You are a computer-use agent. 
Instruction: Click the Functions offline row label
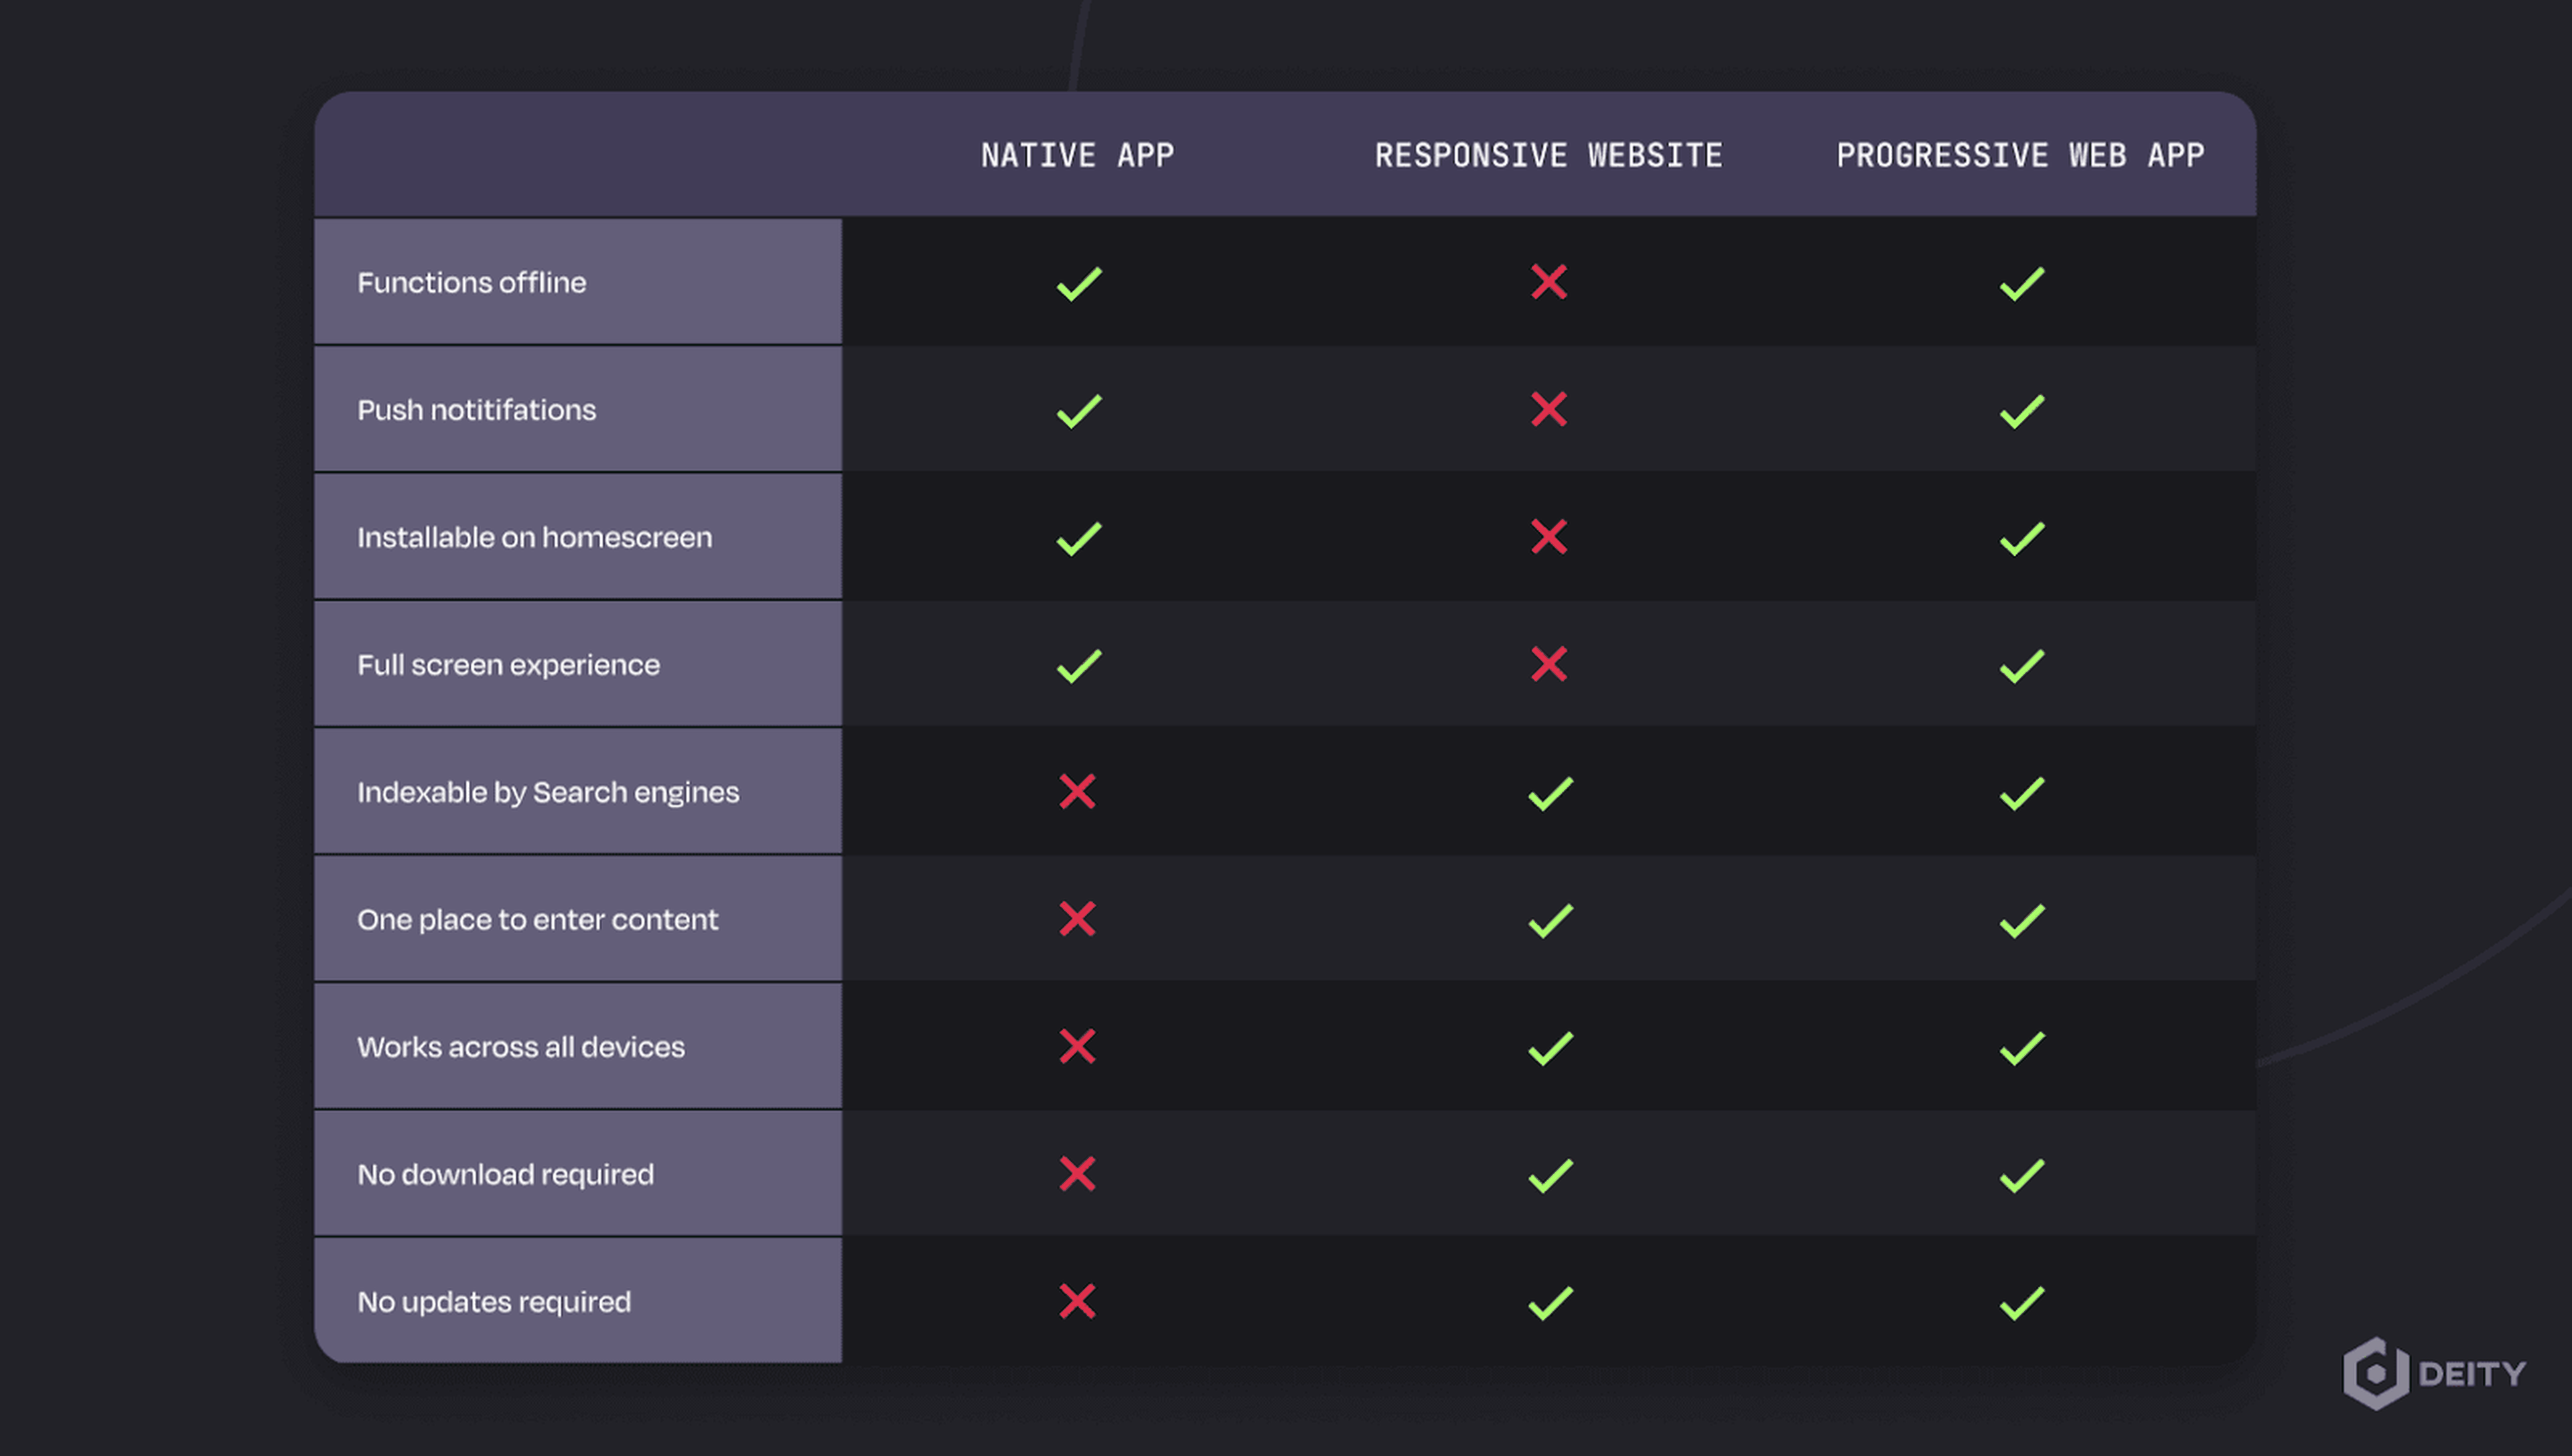471,283
